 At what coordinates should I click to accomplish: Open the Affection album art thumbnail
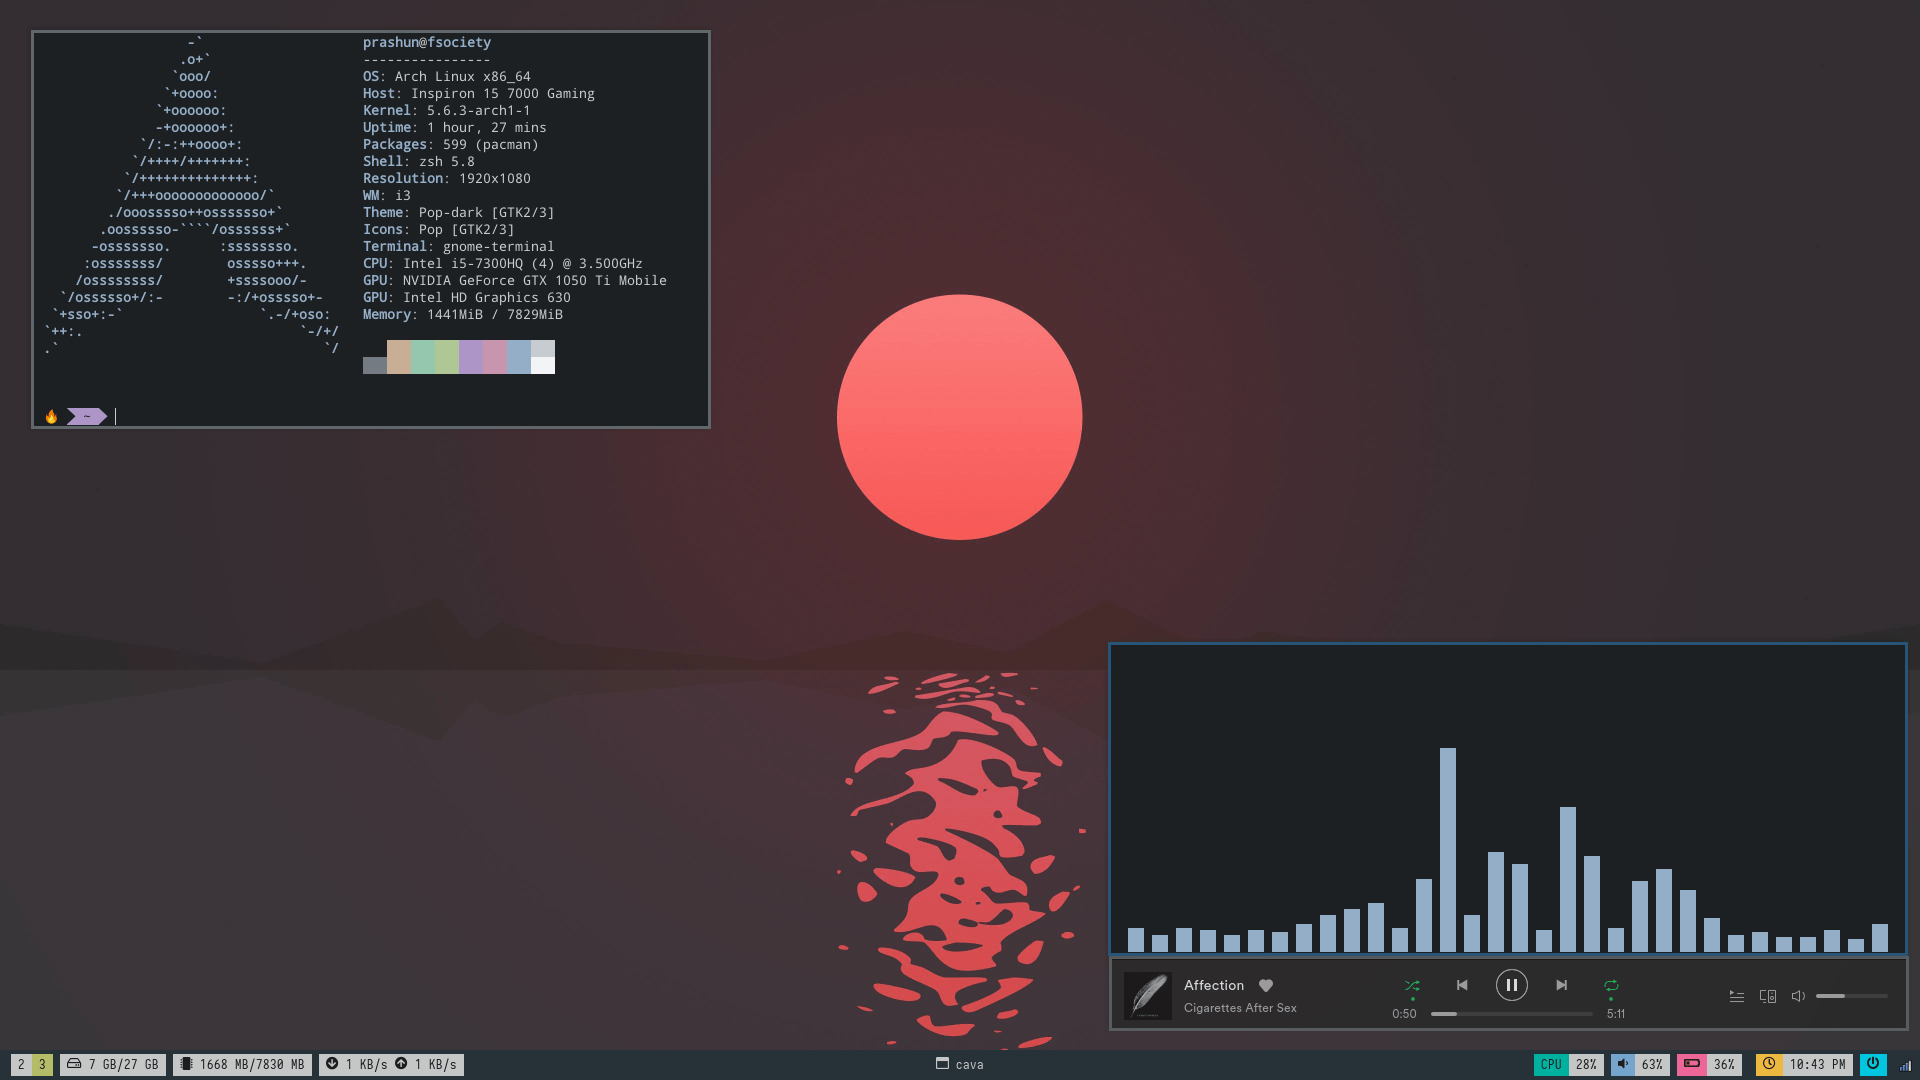(1147, 996)
